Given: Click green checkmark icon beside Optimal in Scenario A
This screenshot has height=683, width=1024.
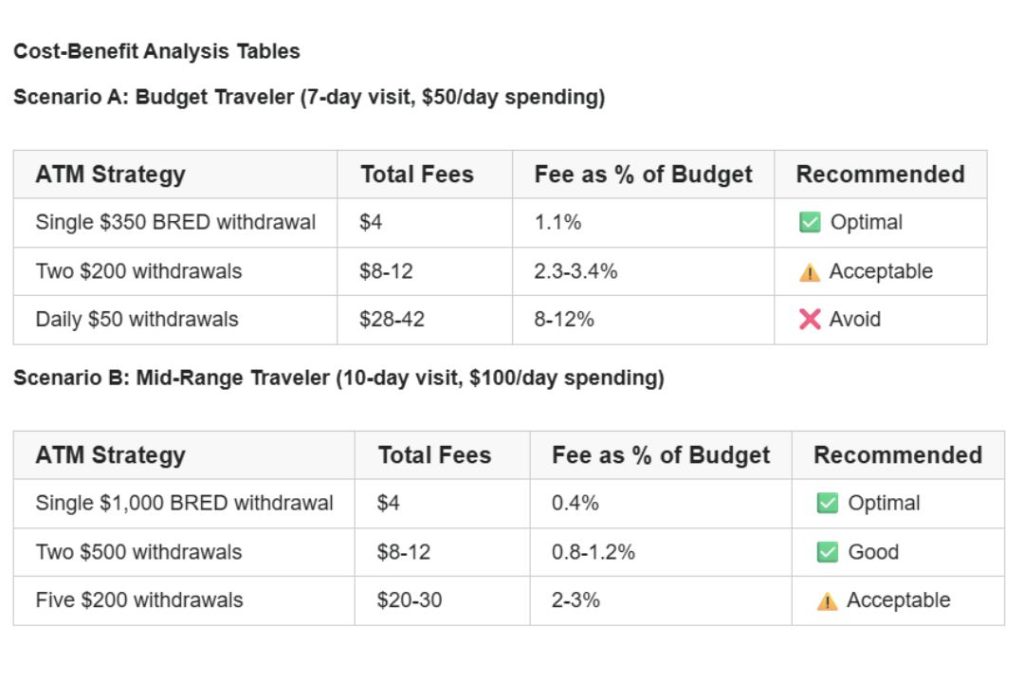Looking at the screenshot, I should point(809,222).
